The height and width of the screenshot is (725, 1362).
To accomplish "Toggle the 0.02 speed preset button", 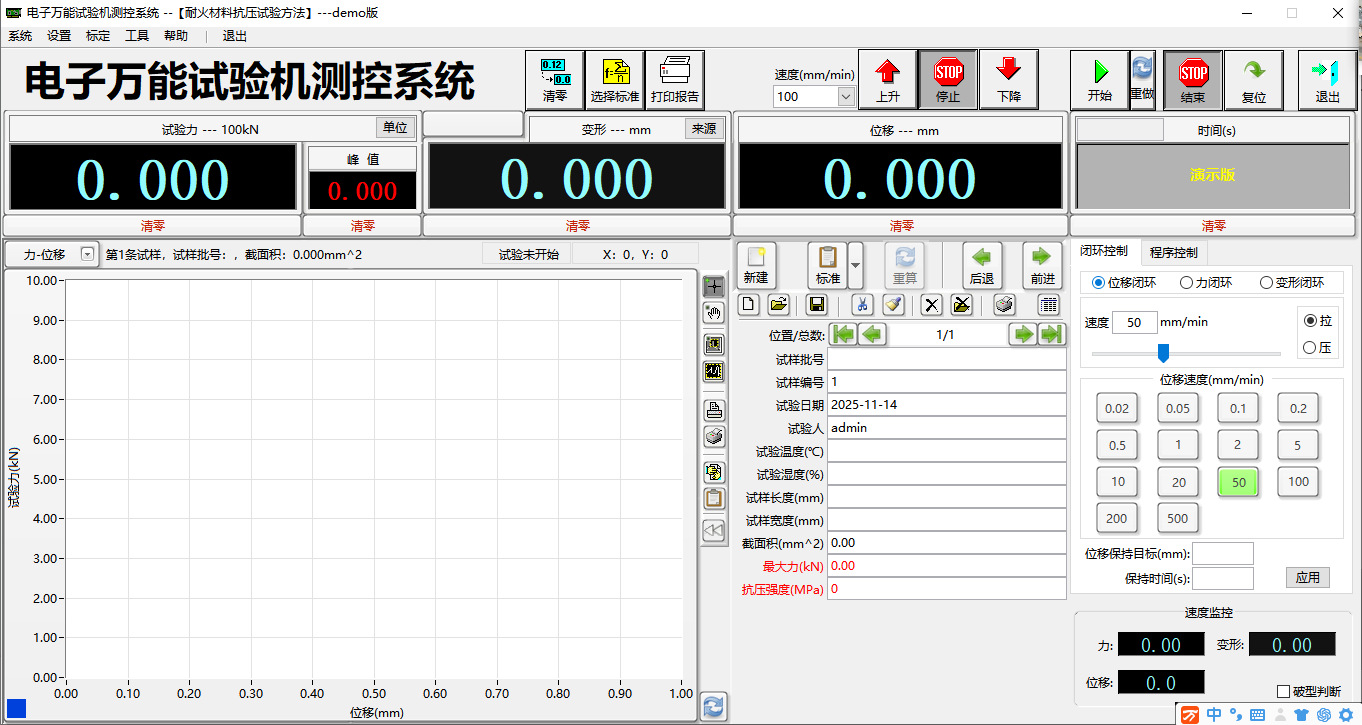I will 1117,408.
